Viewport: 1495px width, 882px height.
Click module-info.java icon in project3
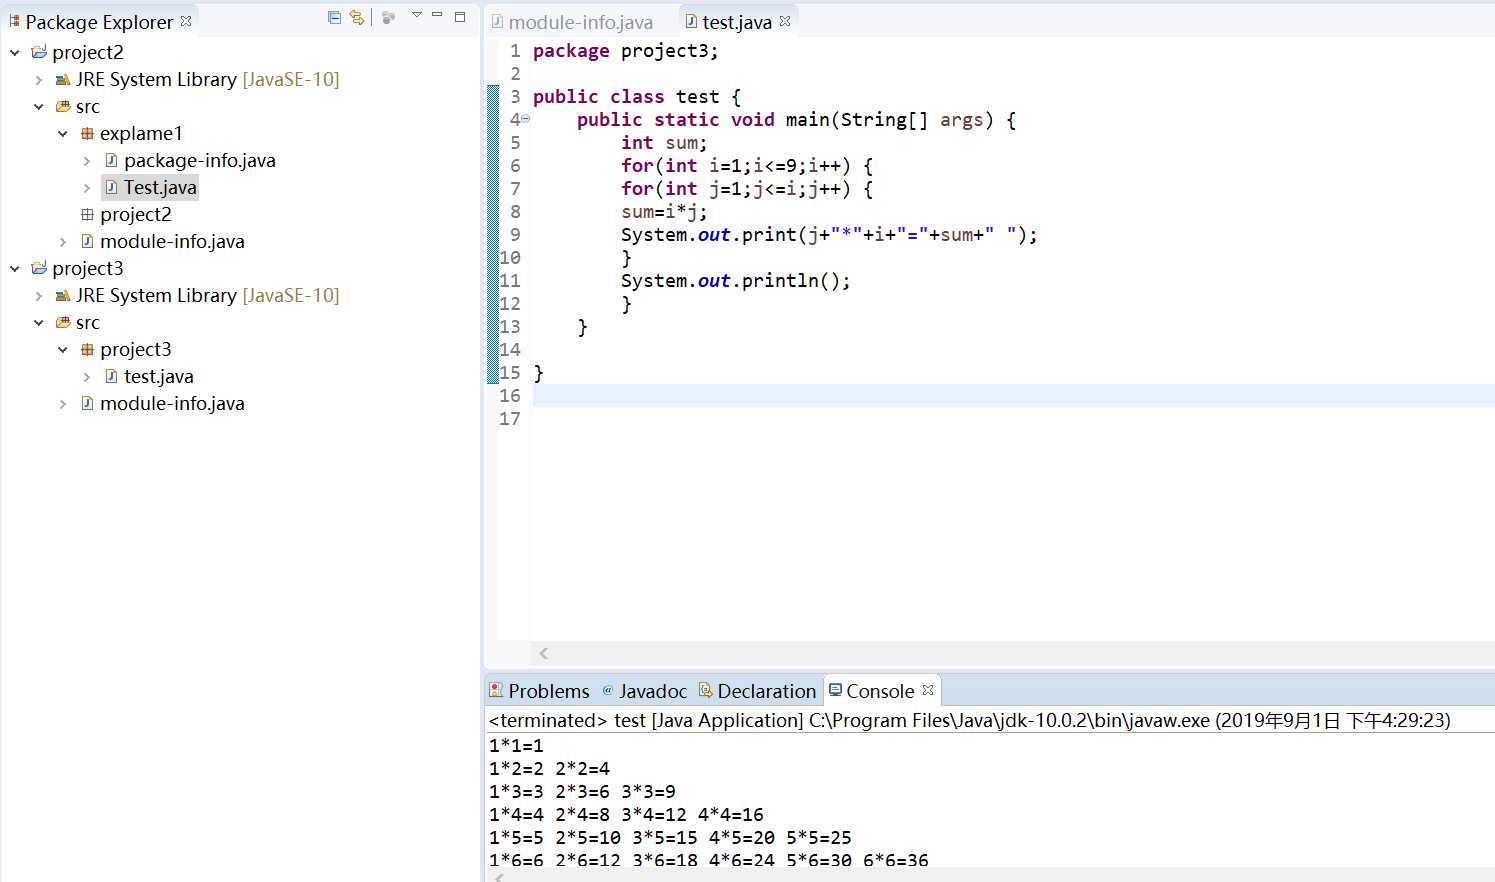[87, 403]
